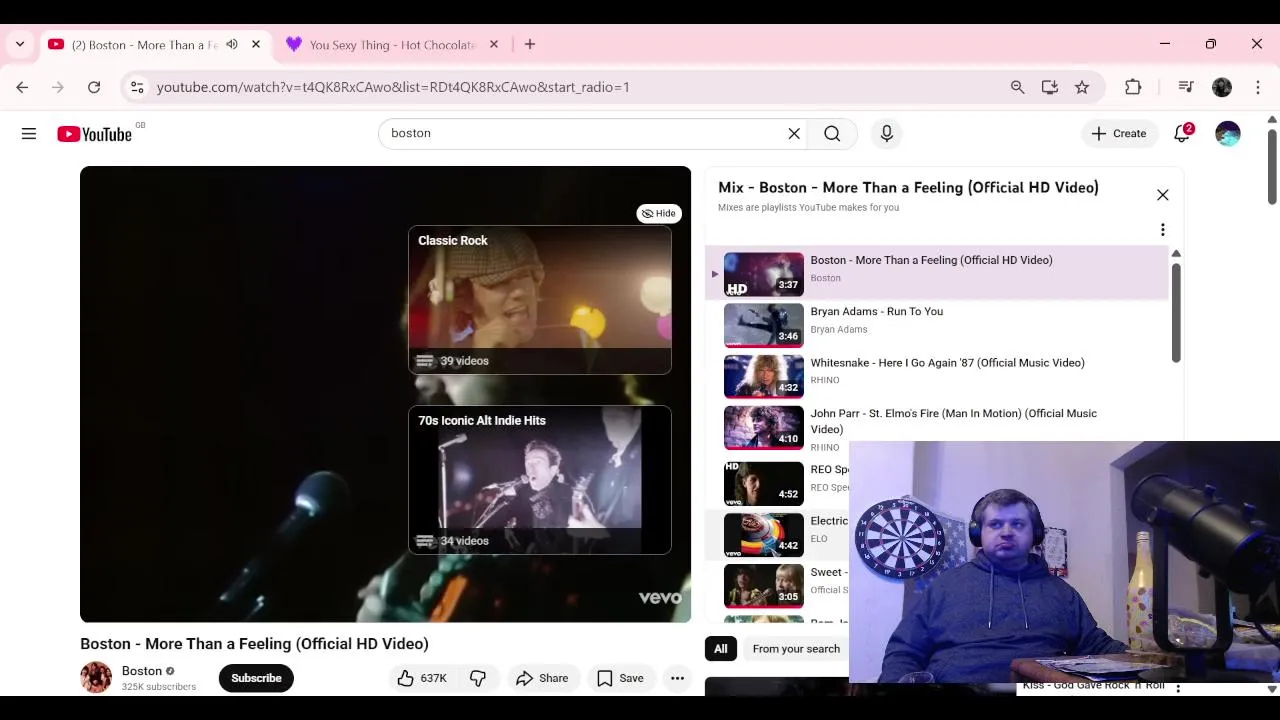Mute the Boston tab audio icon
The width and height of the screenshot is (1280, 720).
tap(232, 44)
